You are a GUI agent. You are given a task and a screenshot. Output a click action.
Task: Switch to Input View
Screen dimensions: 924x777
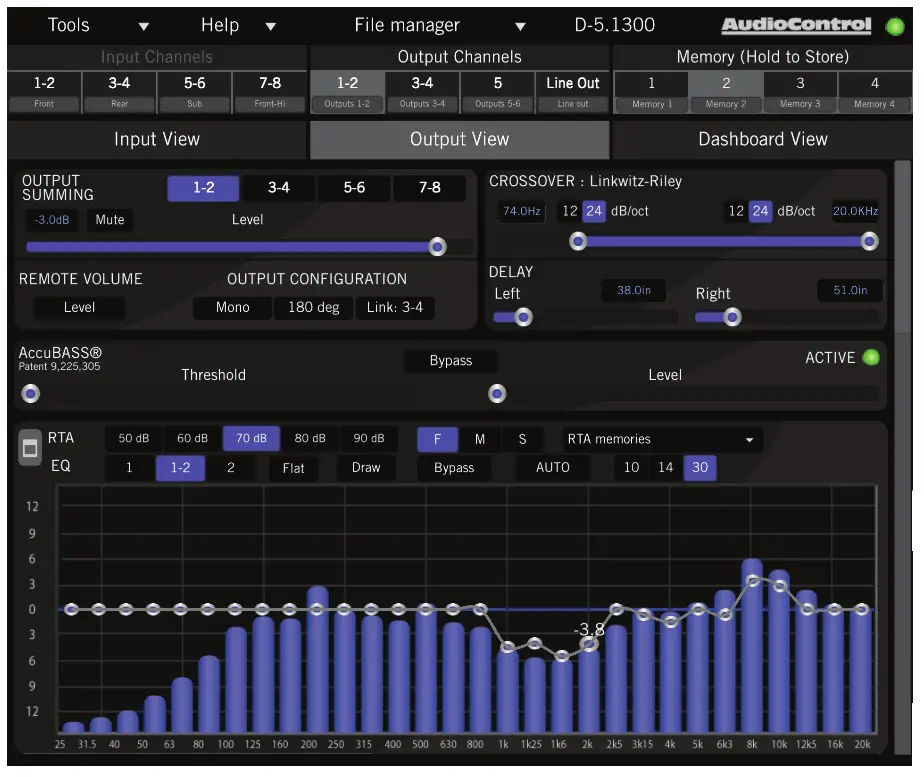tap(157, 140)
